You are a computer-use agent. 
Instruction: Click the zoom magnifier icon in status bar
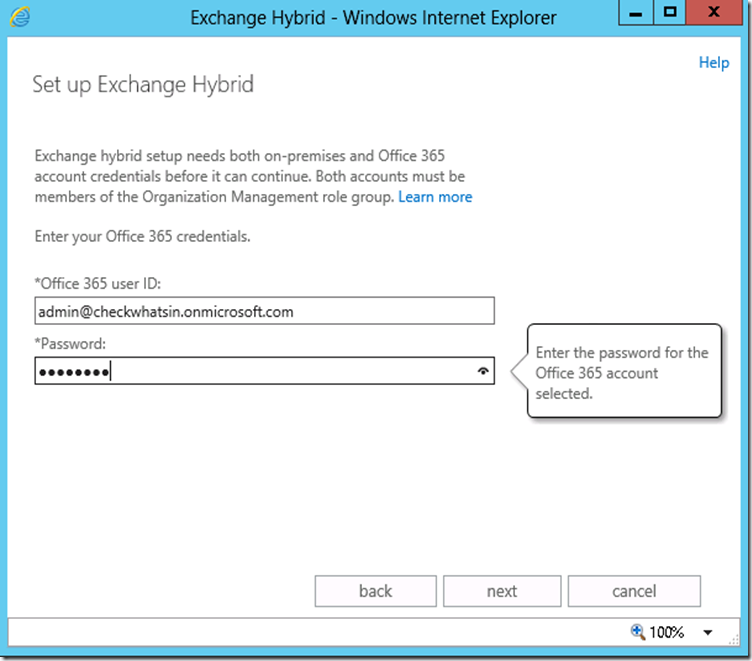tap(637, 632)
